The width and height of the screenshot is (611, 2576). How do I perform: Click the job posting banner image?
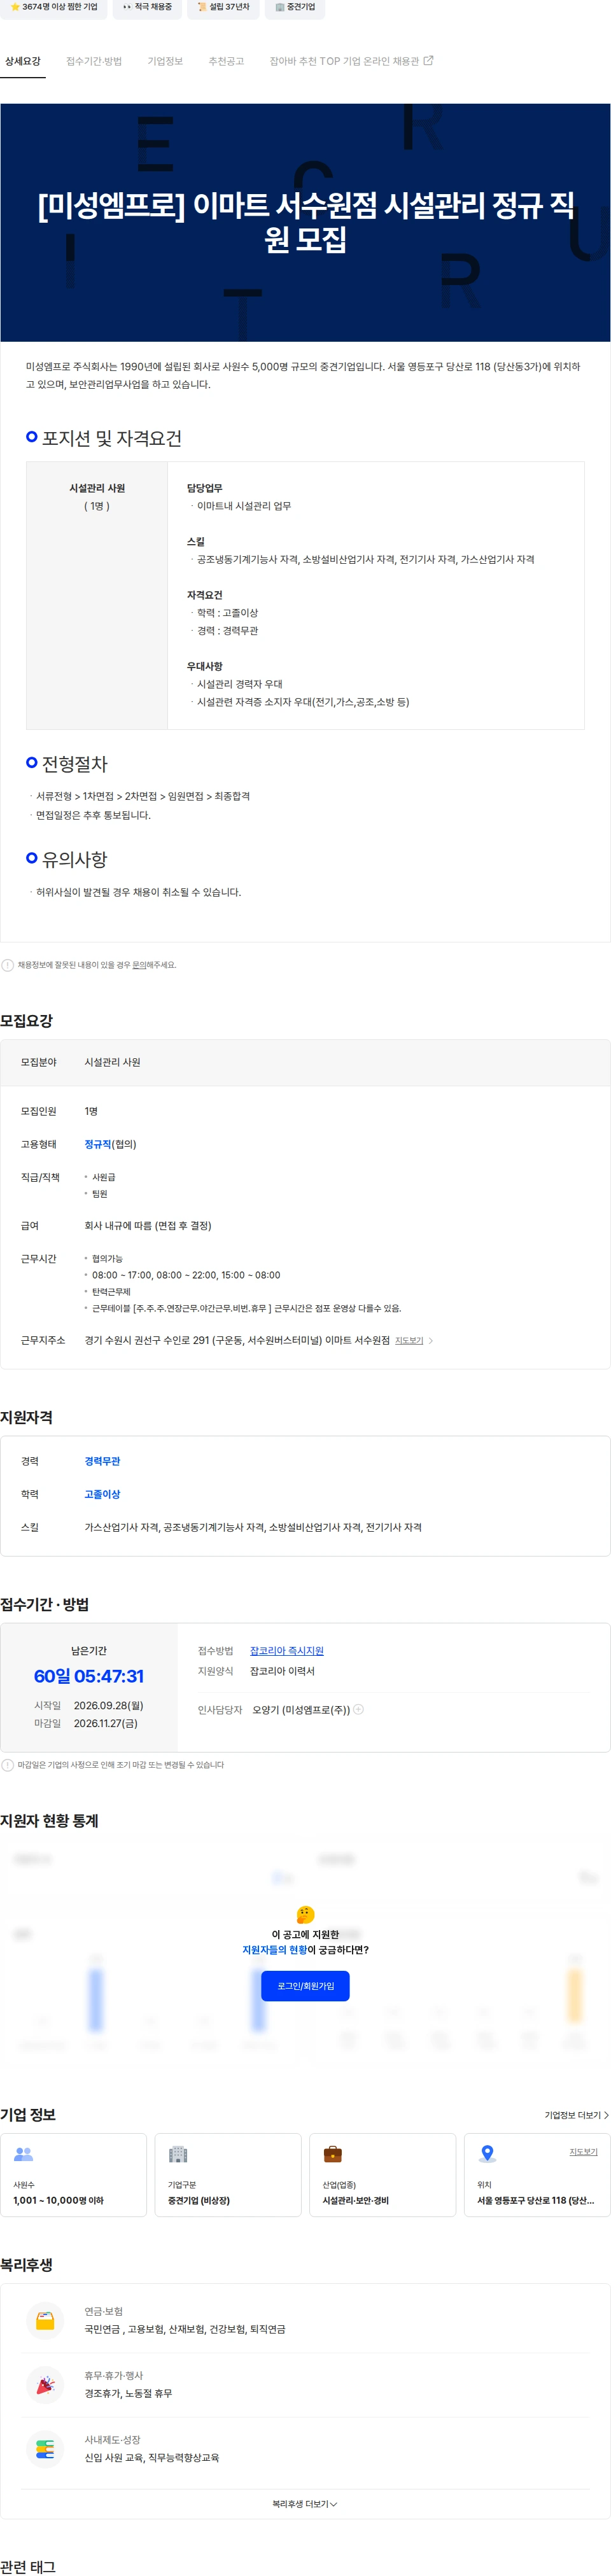pyautogui.click(x=305, y=223)
